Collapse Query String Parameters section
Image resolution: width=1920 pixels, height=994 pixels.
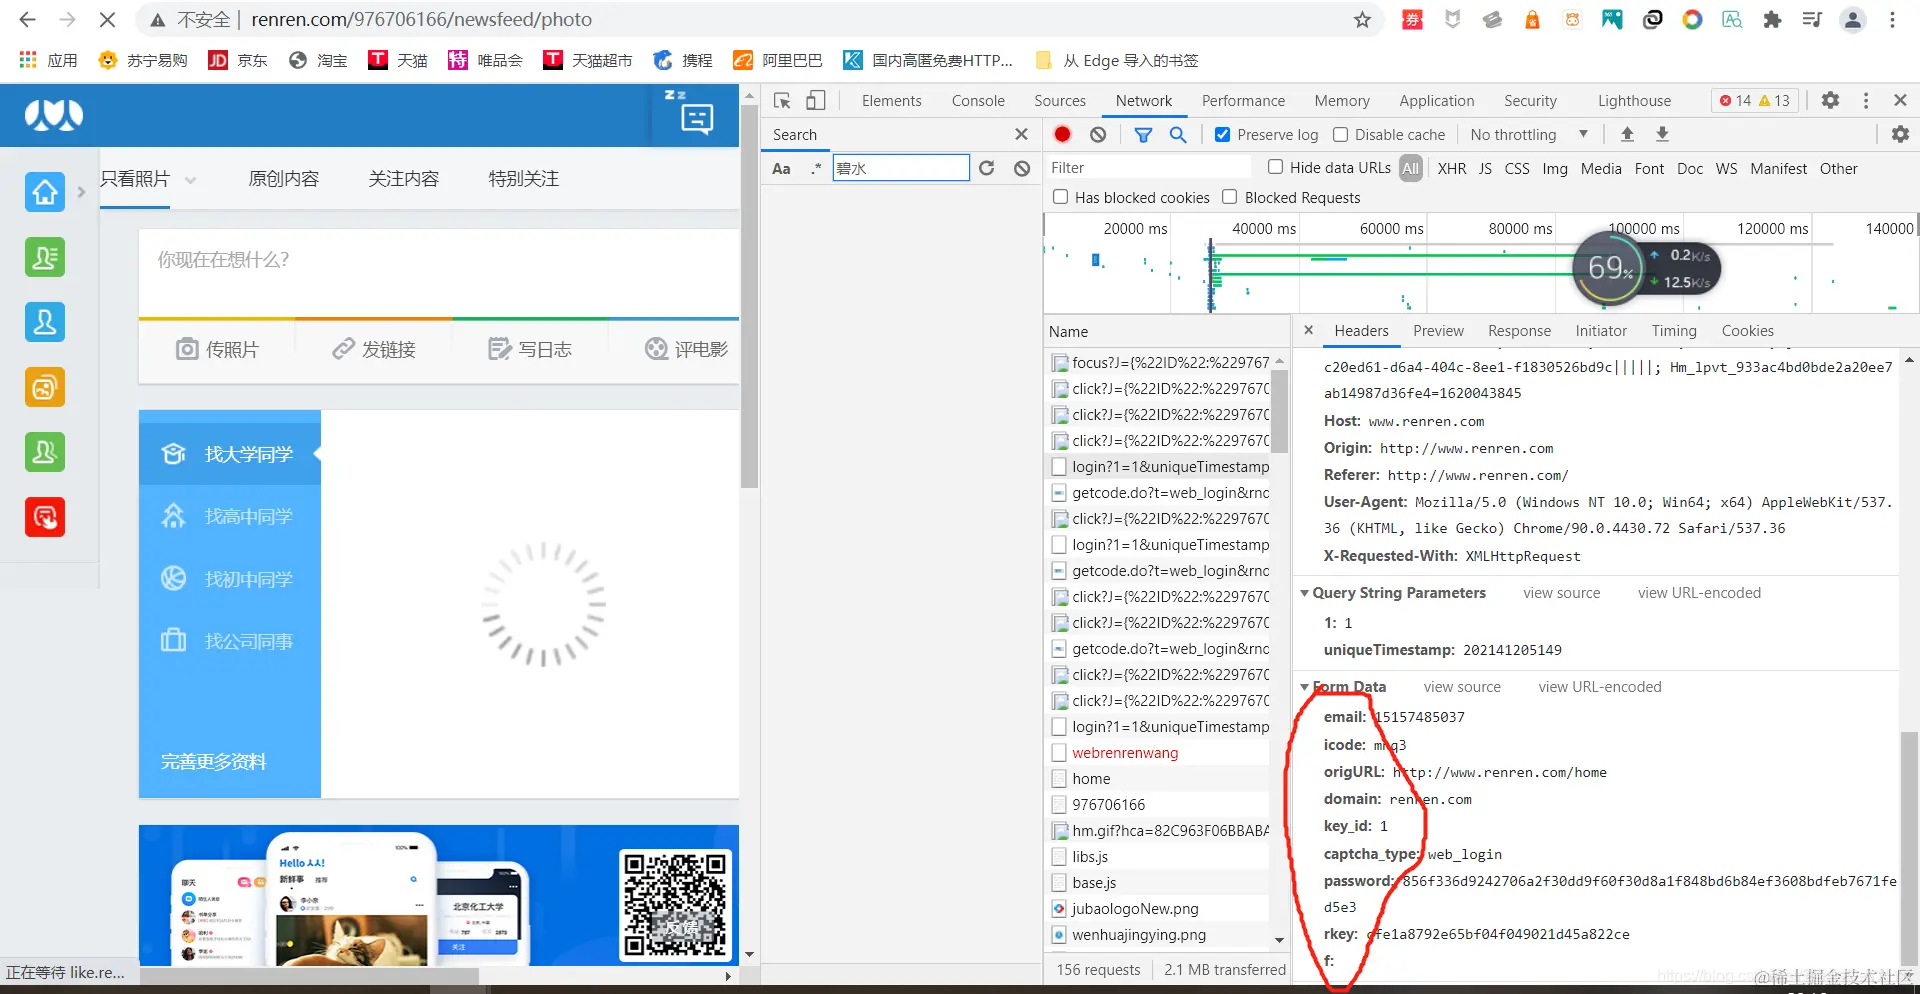click(x=1304, y=593)
